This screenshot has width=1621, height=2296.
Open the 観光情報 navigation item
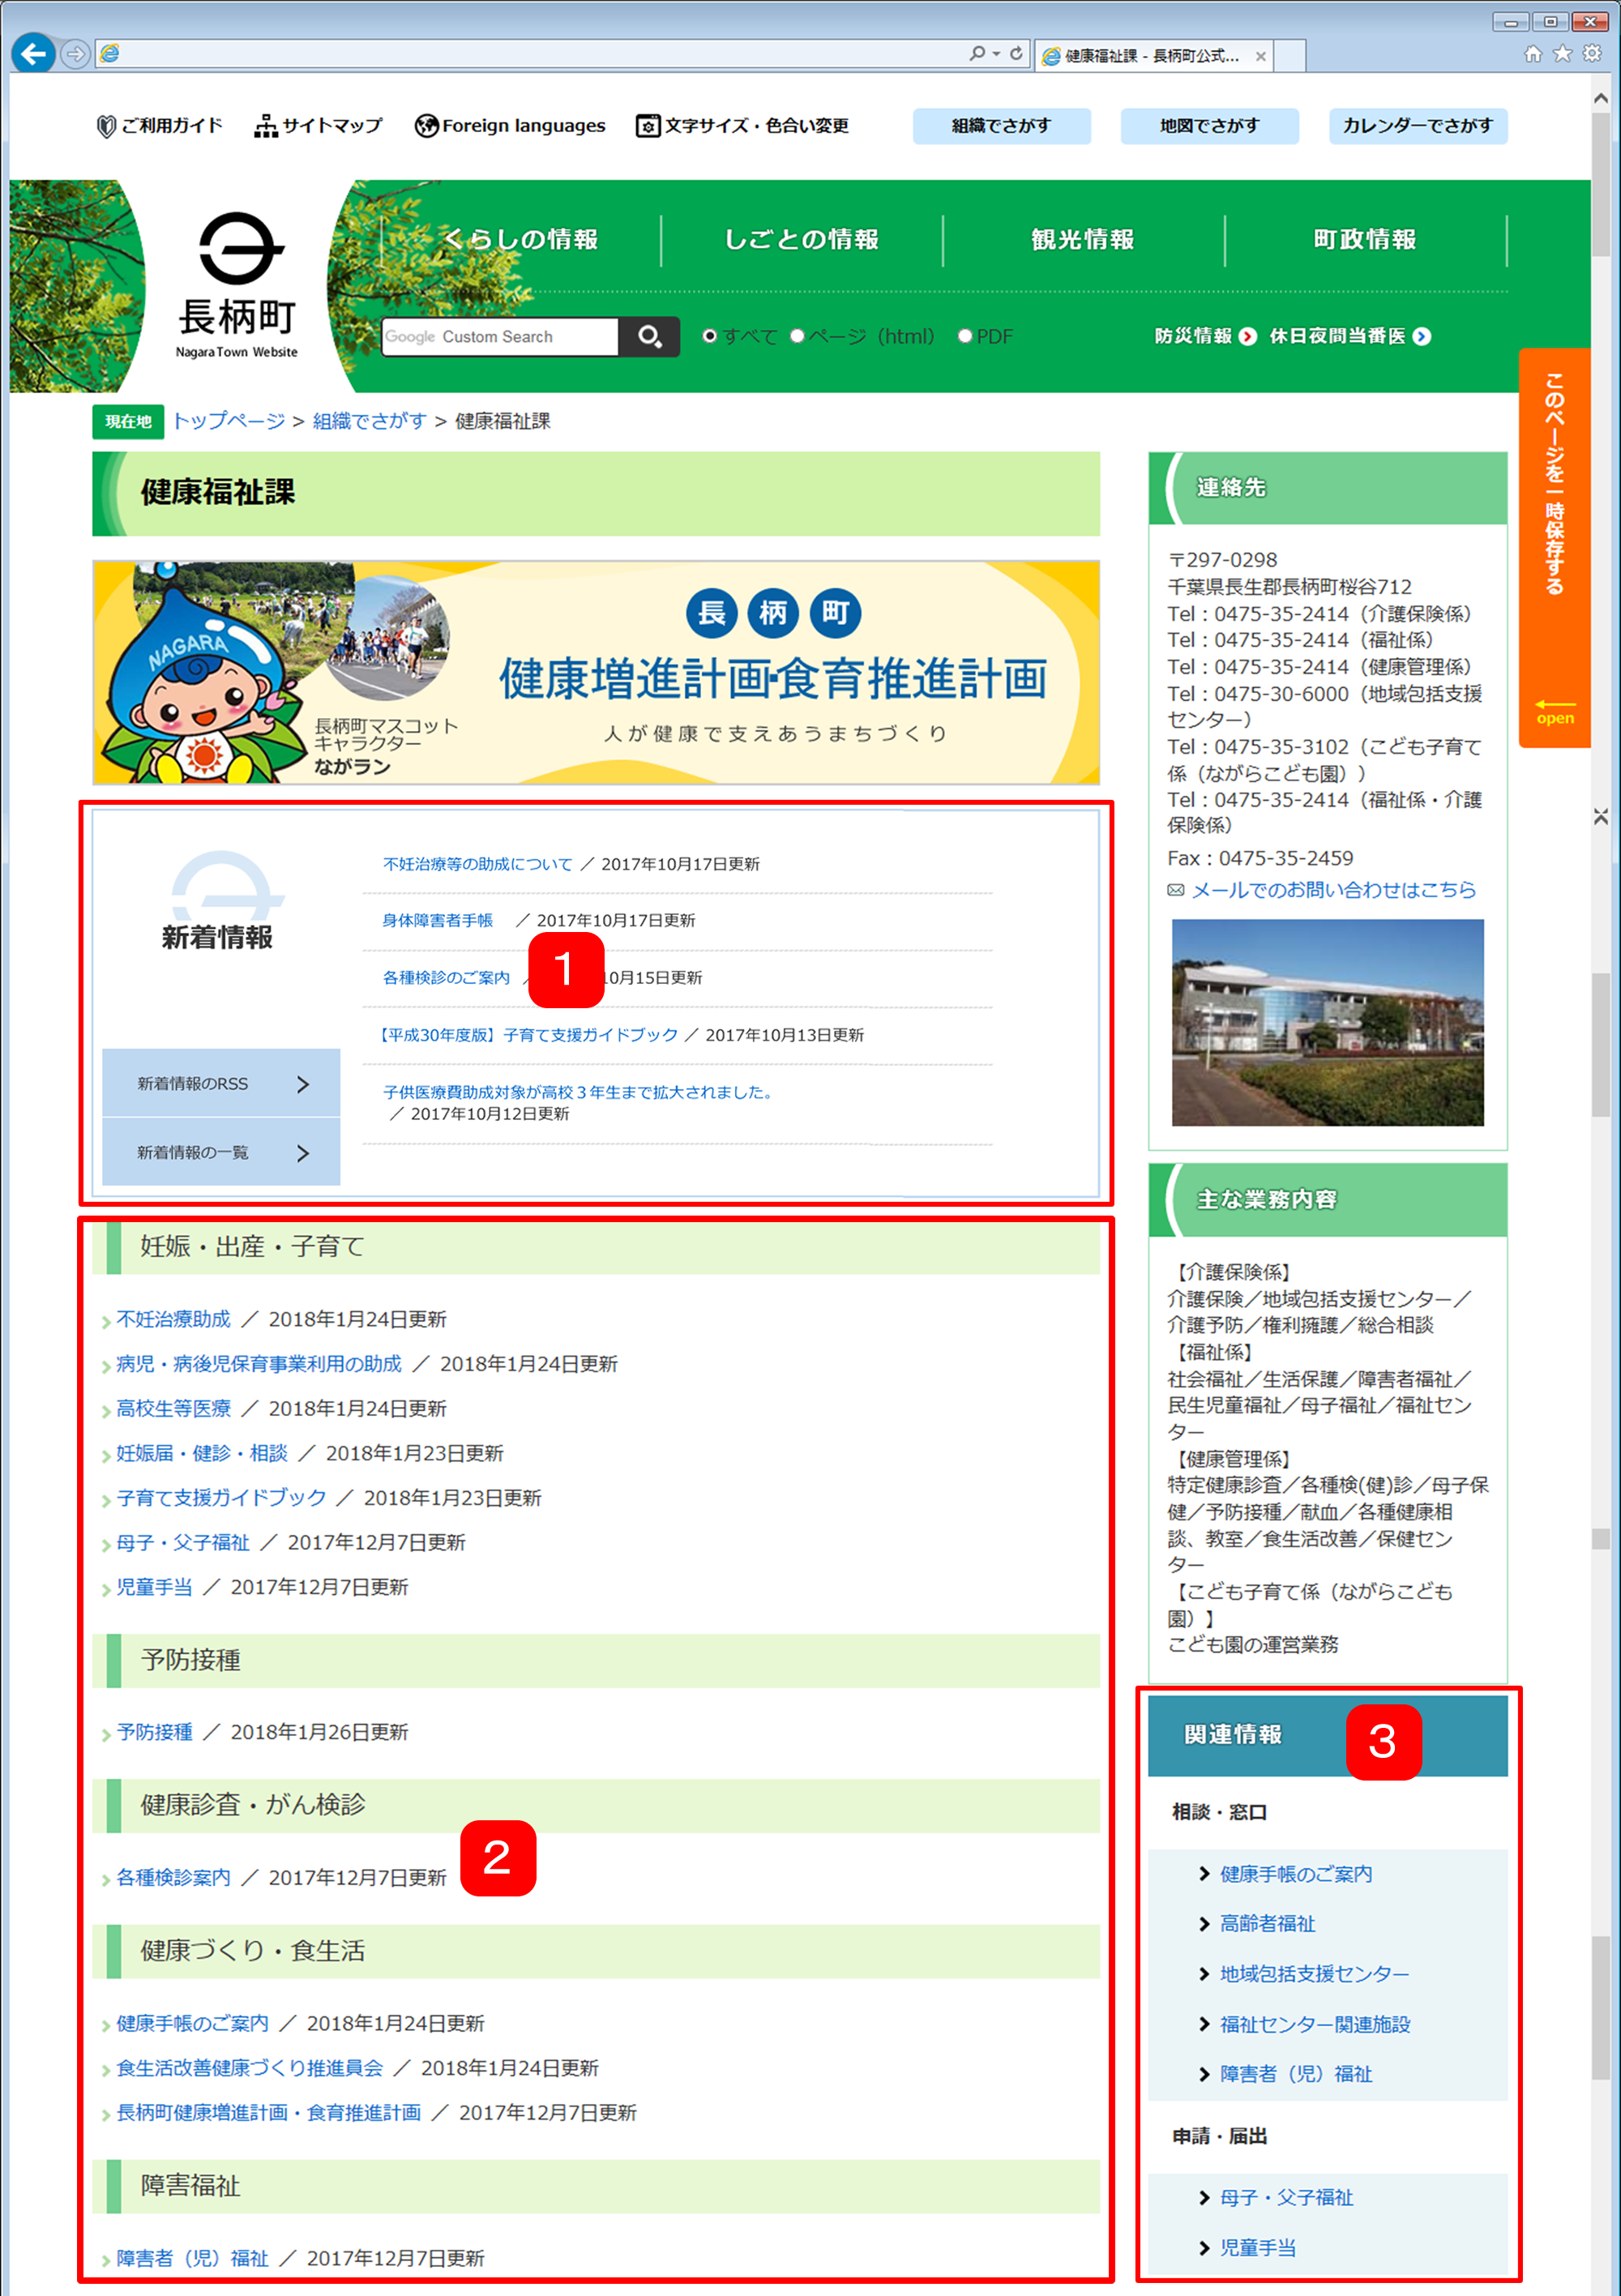click(x=1083, y=240)
